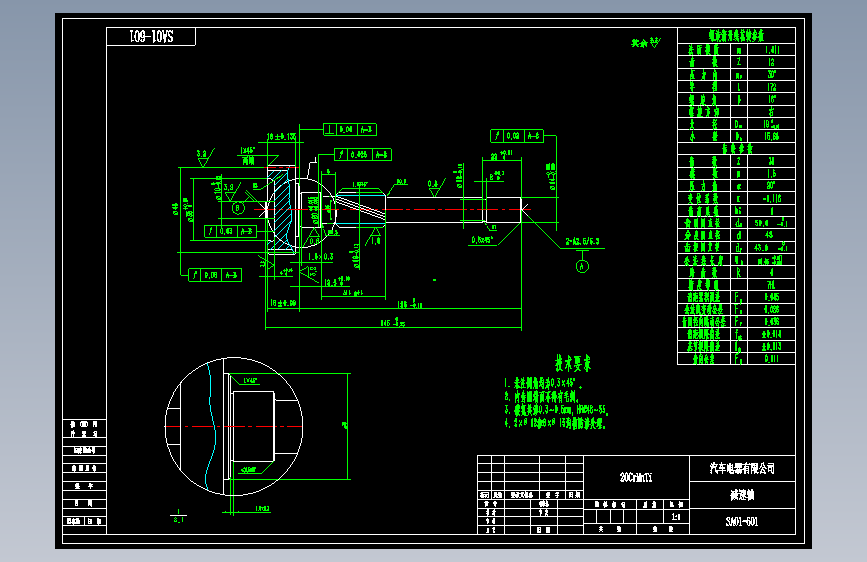Click the 0.8 roughness symbol above the long shaft

click(x=436, y=188)
